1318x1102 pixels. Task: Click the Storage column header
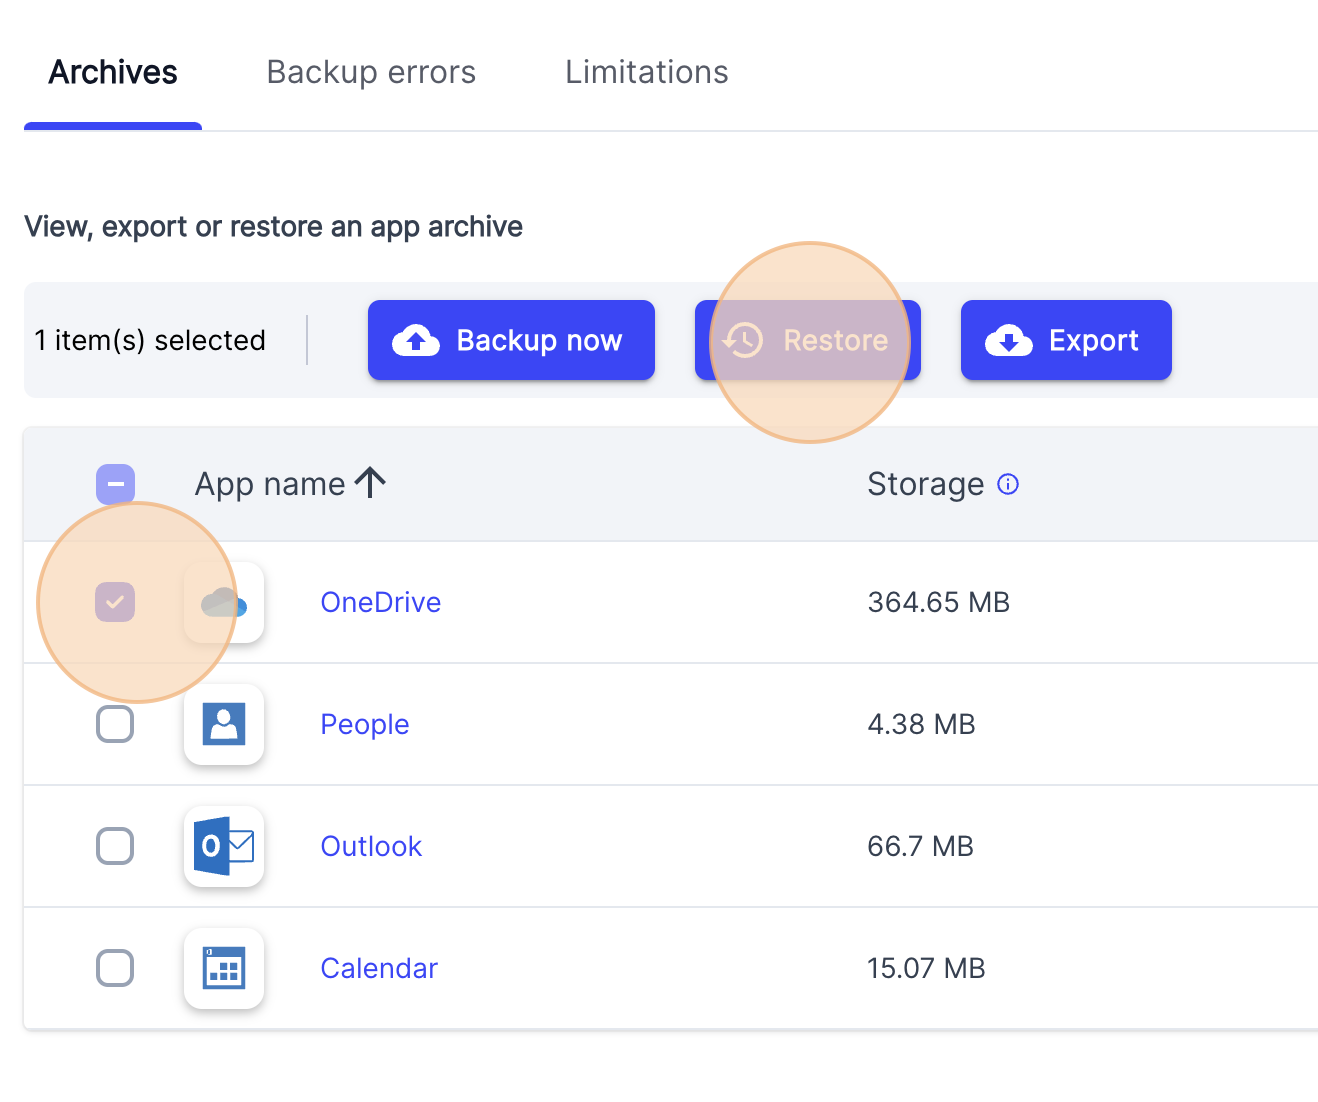[925, 484]
